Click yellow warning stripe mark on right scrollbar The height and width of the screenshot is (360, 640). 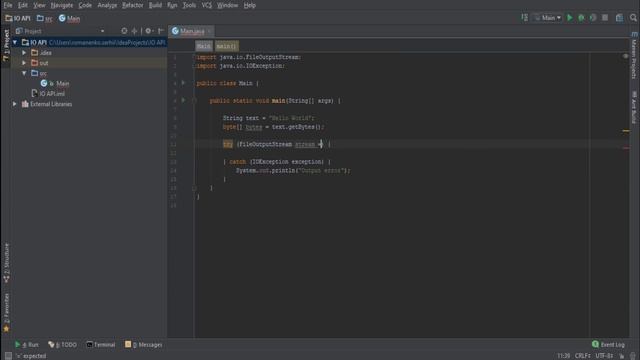pos(626,131)
